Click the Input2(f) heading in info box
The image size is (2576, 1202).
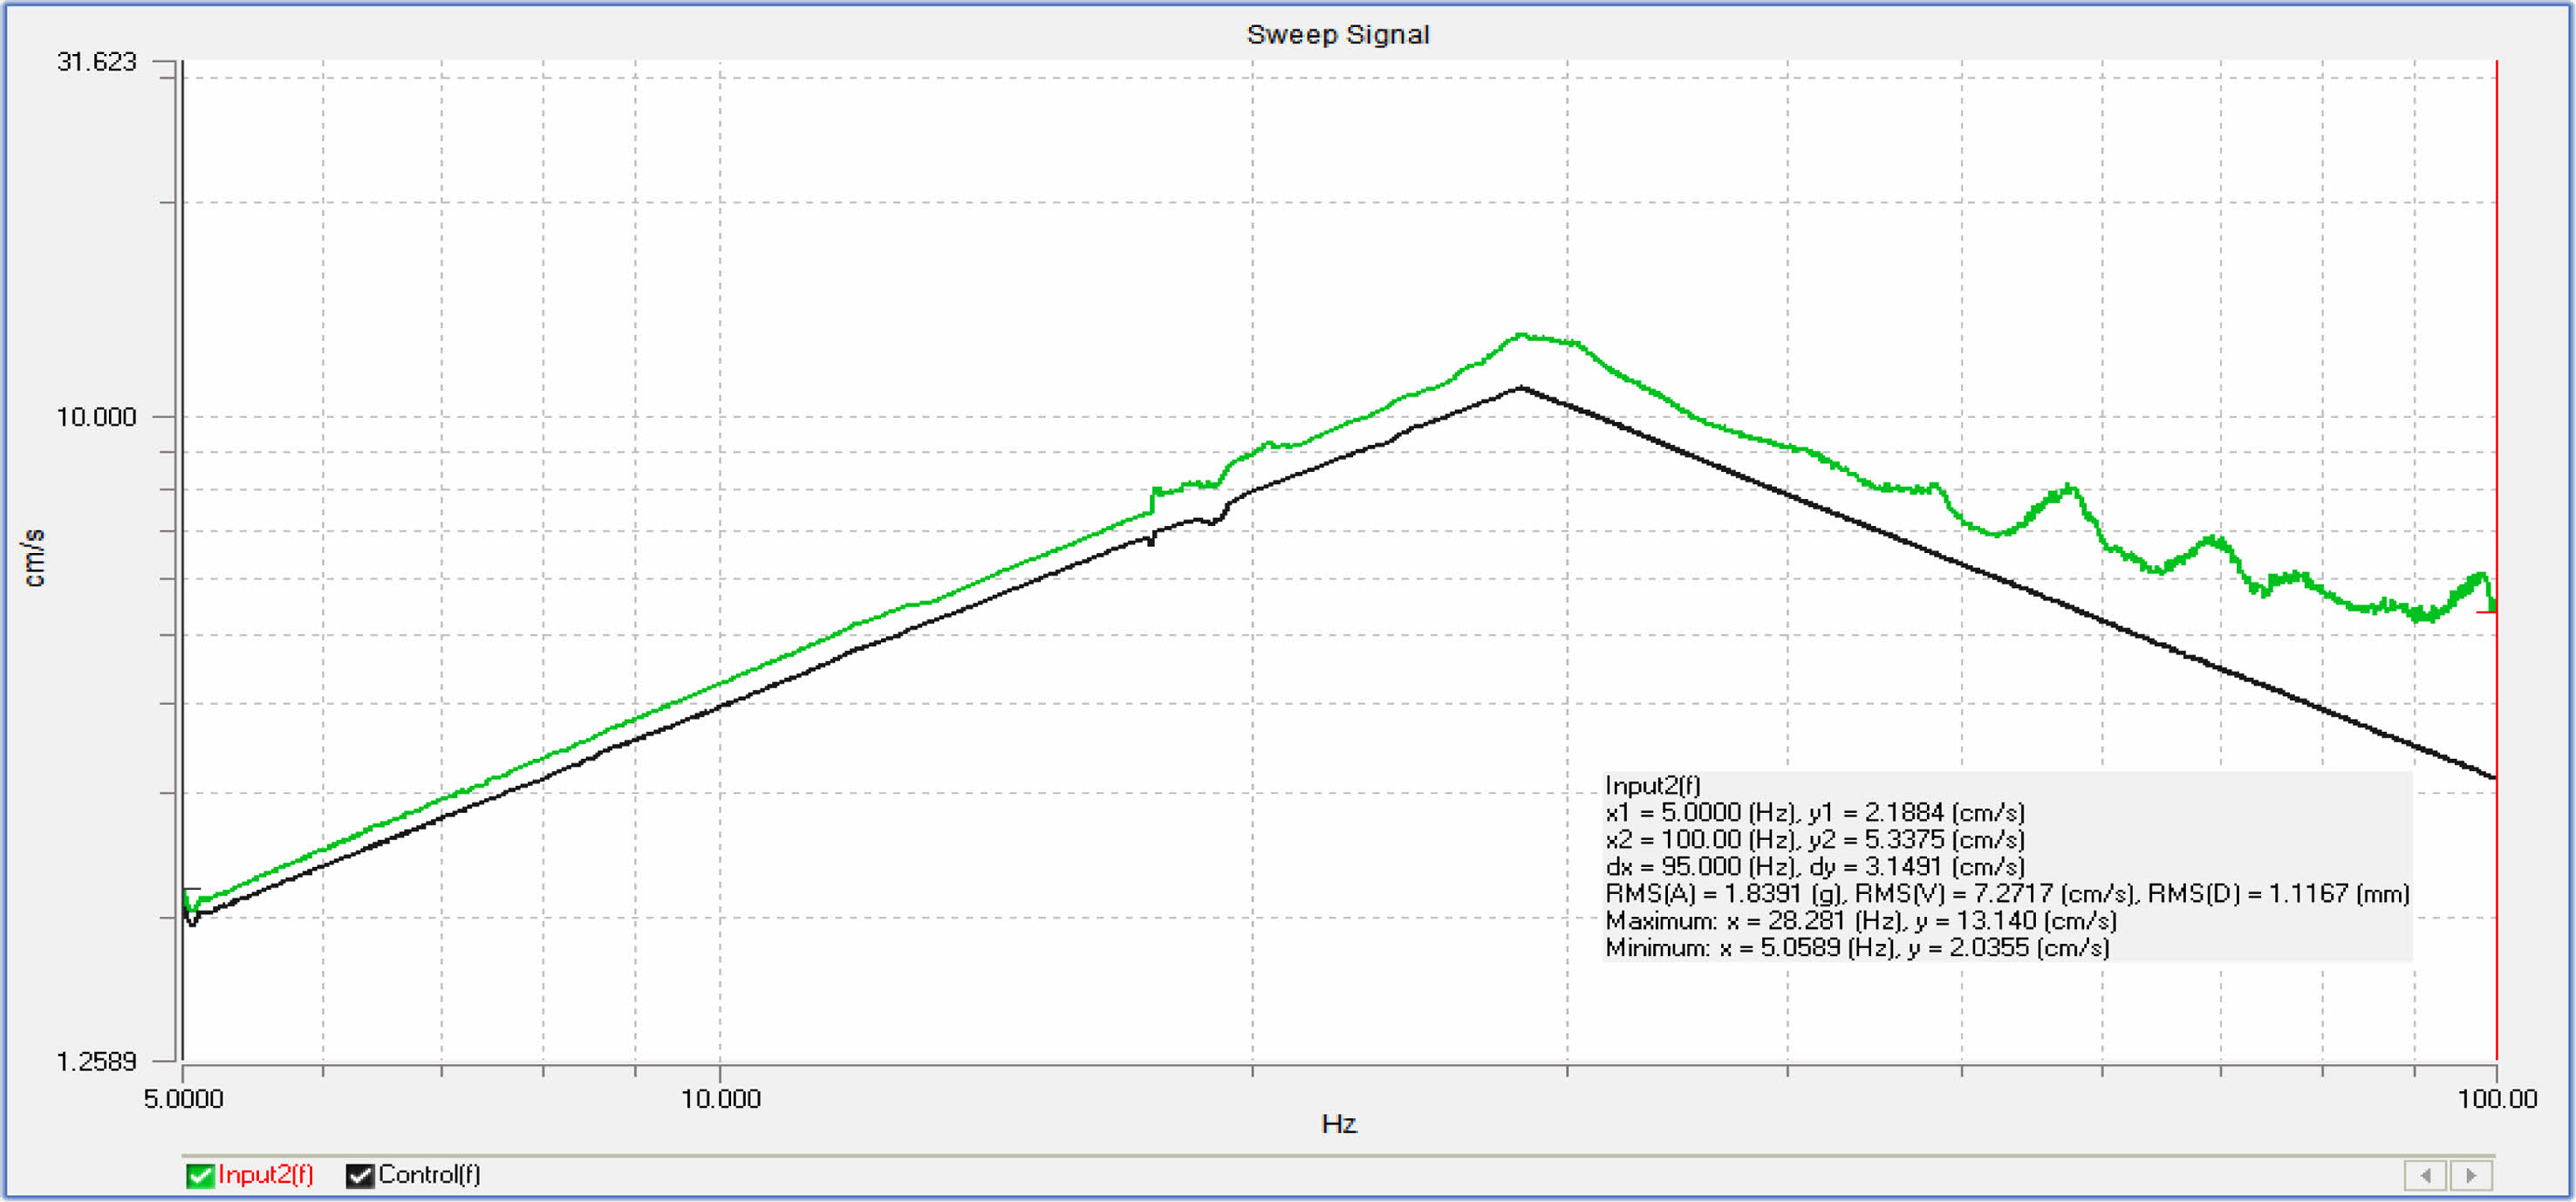pyautogui.click(x=1653, y=785)
